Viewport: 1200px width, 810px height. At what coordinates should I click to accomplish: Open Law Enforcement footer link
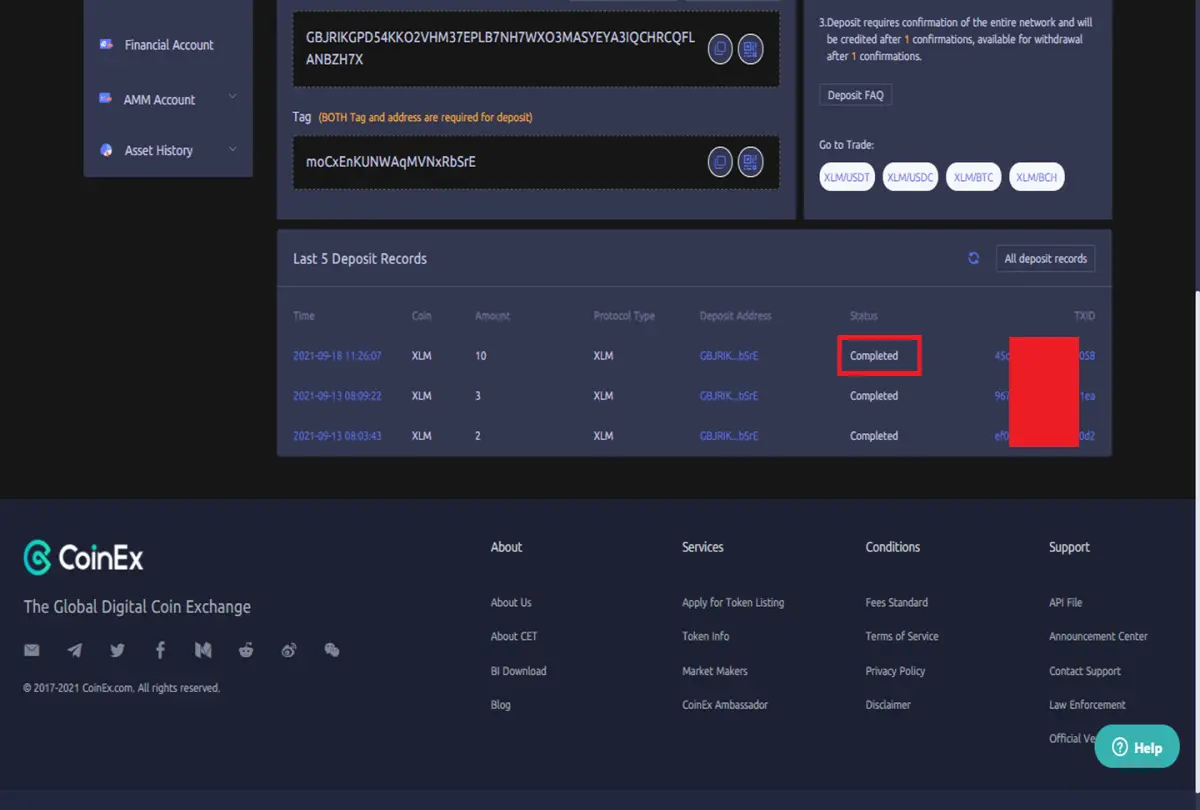tap(1087, 705)
